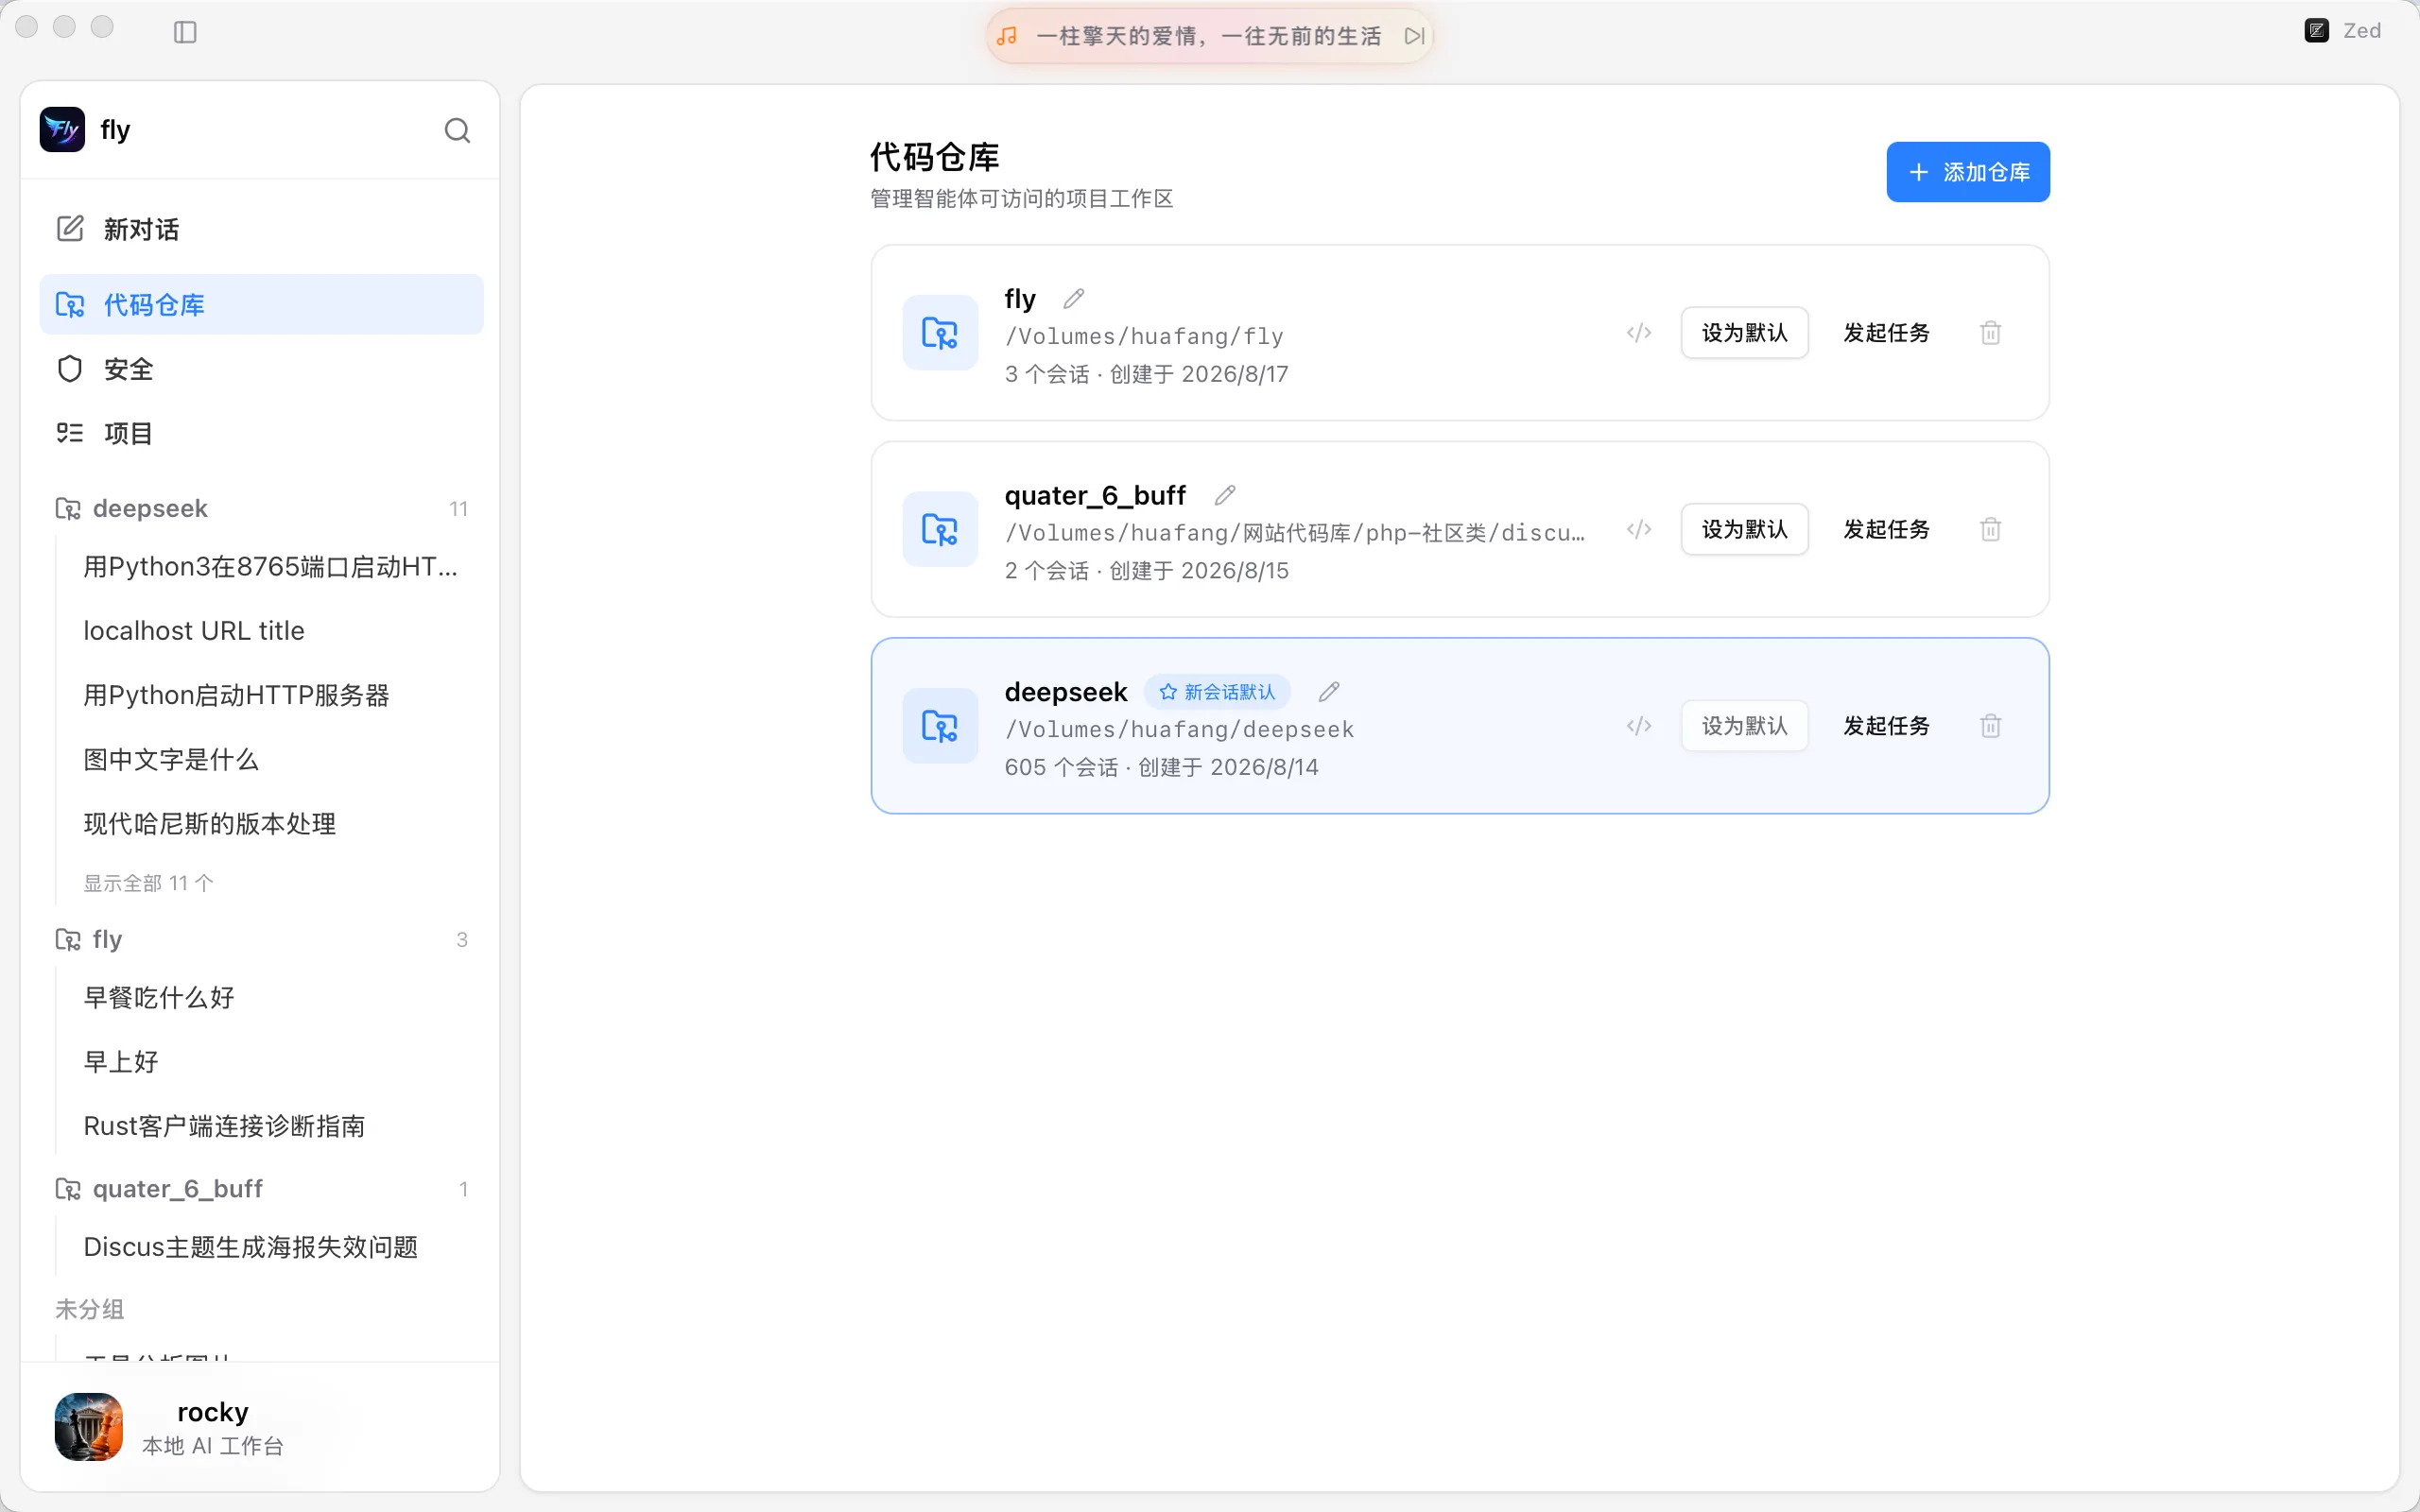The height and width of the screenshot is (1512, 2420).
Task: Collapse the deepseek group in sidebar
Action: coord(262,509)
